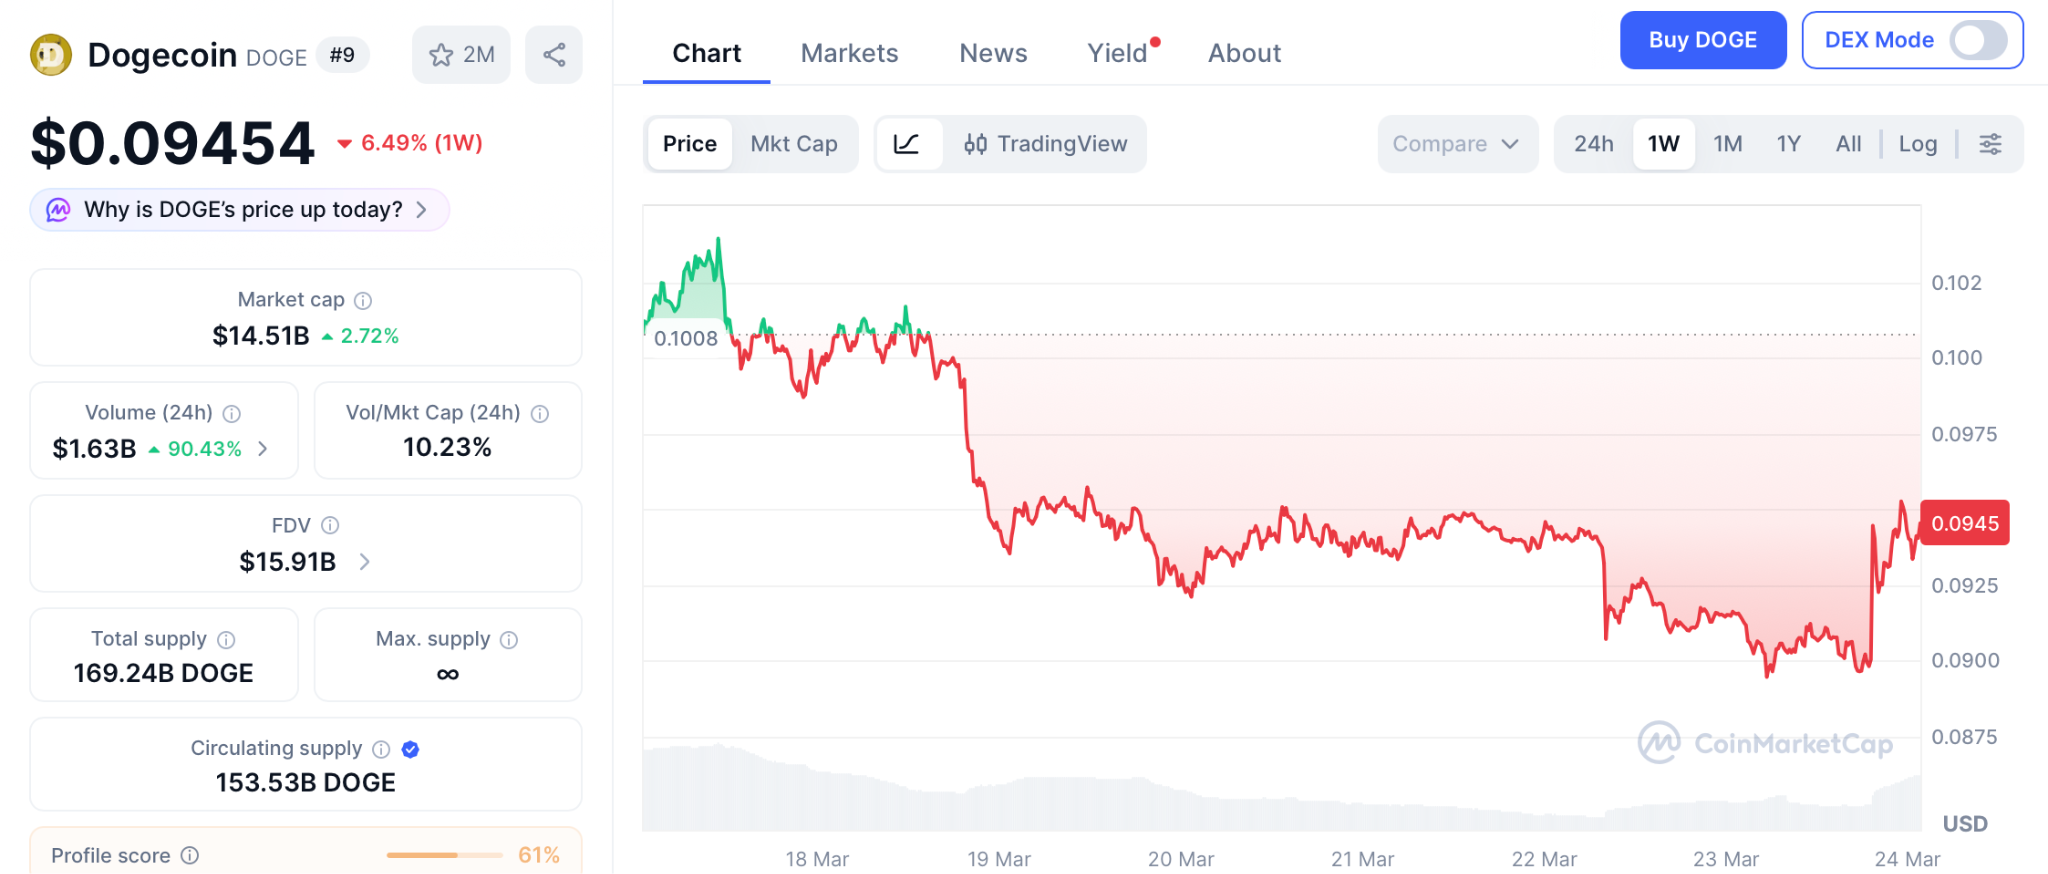Toggle DEX Mode switch

coord(1978,40)
